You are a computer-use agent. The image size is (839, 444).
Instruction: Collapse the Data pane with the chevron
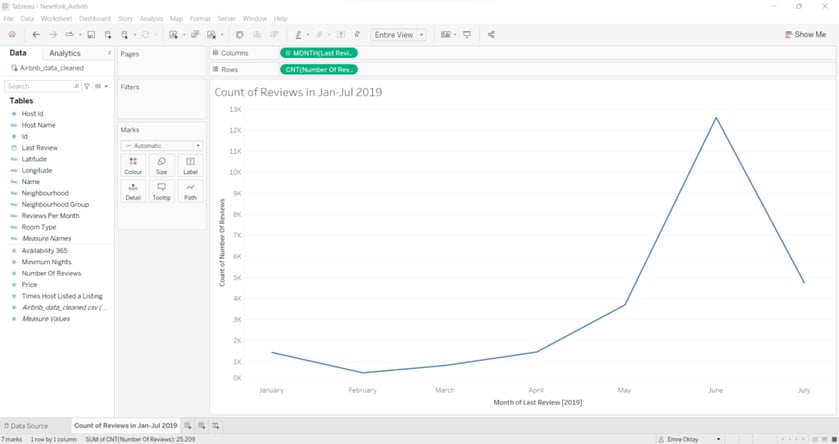tap(109, 53)
